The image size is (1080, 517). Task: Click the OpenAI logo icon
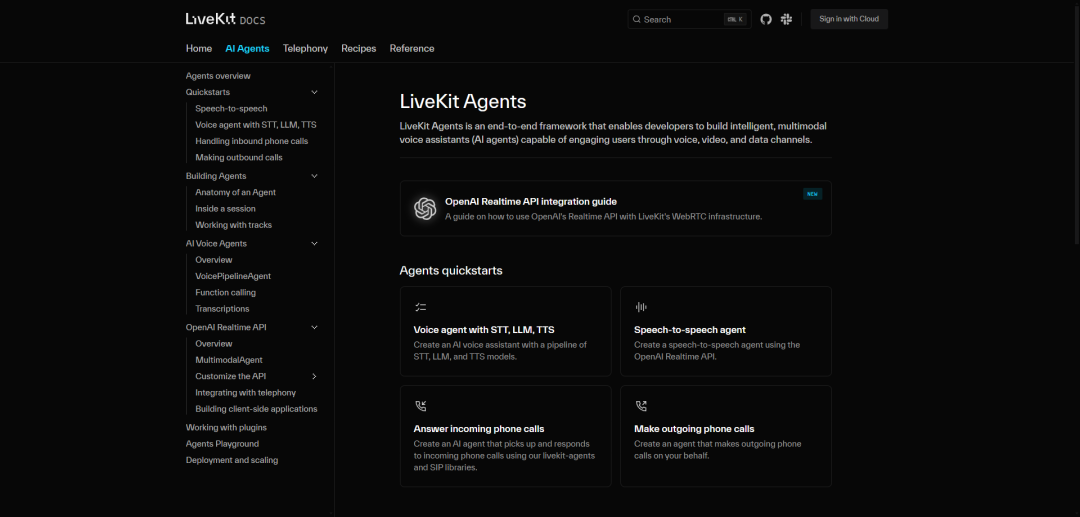pos(425,209)
